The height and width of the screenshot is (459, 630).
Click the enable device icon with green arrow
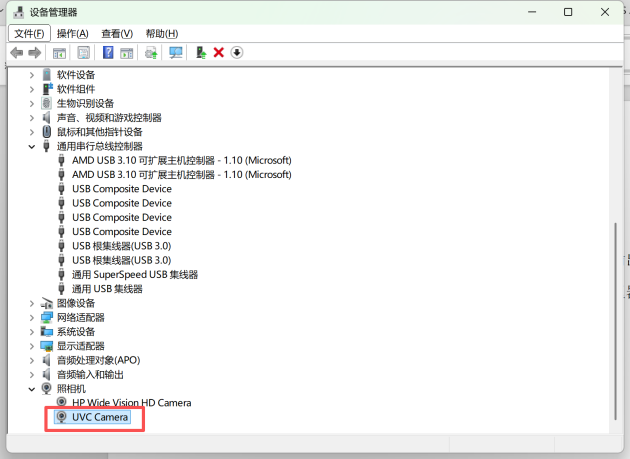tap(200, 53)
